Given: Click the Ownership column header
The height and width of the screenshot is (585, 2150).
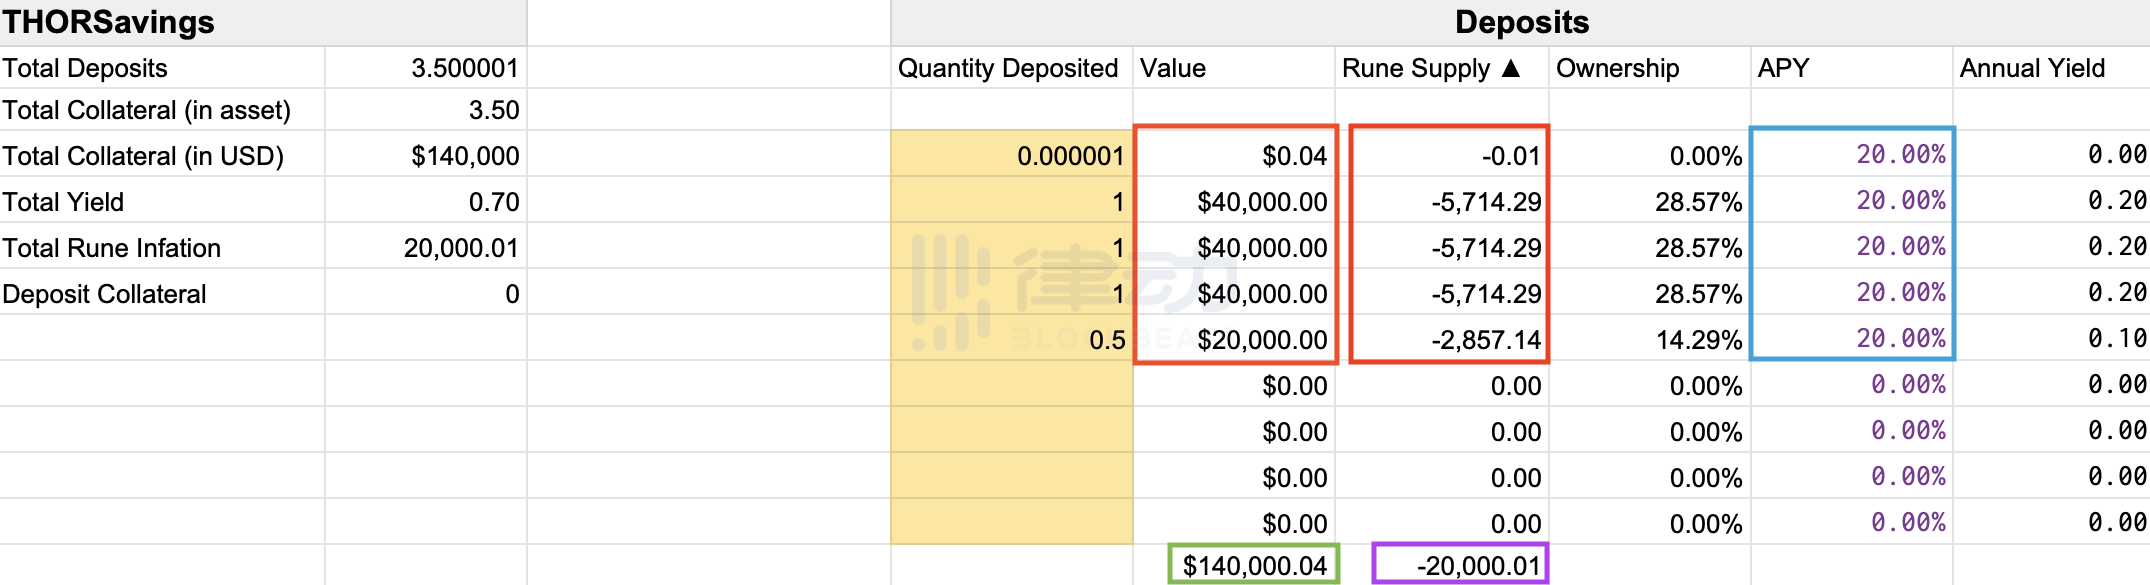Looking at the screenshot, I should (x=1617, y=68).
